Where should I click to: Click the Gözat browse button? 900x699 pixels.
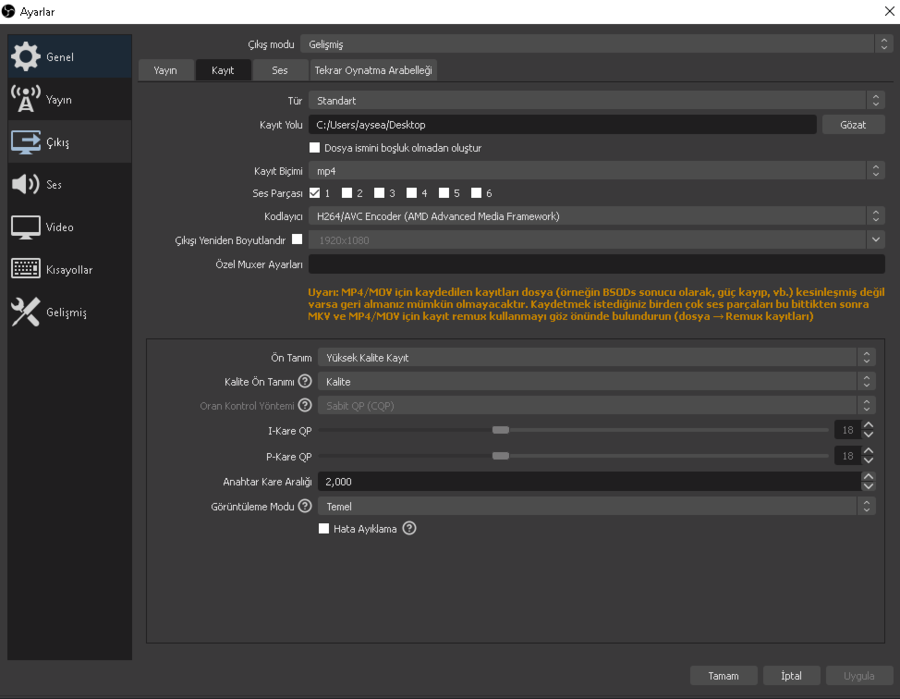(x=853, y=125)
